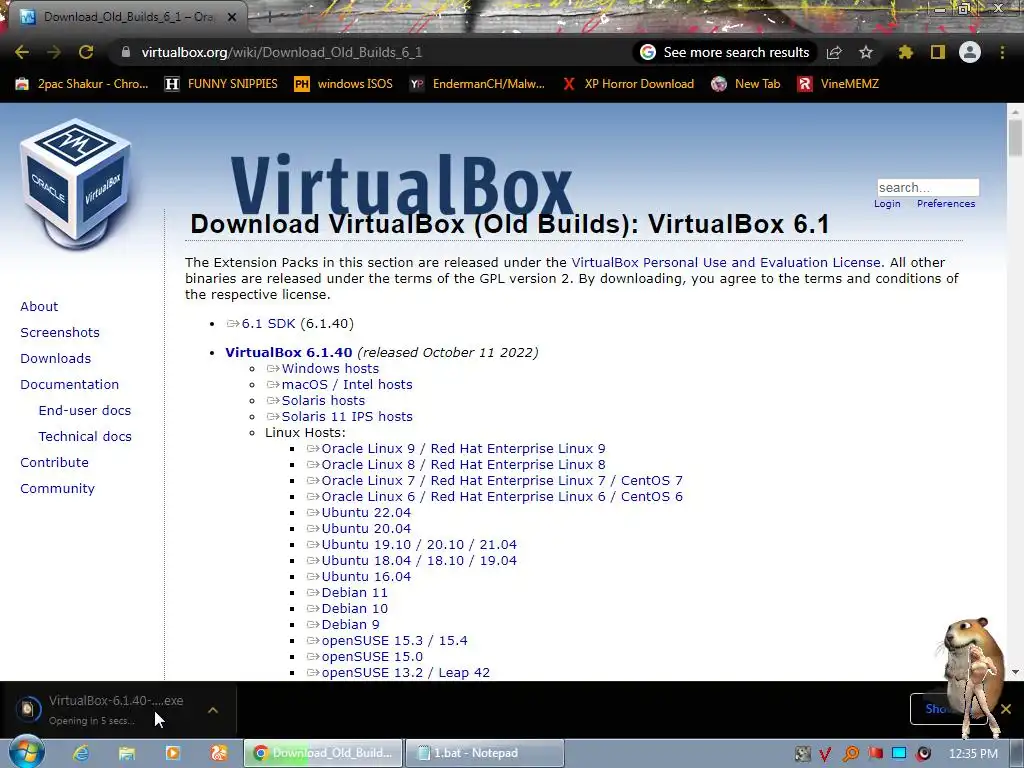Download the macOS / Intel hosts build
Image resolution: width=1024 pixels, height=768 pixels.
tap(340, 385)
